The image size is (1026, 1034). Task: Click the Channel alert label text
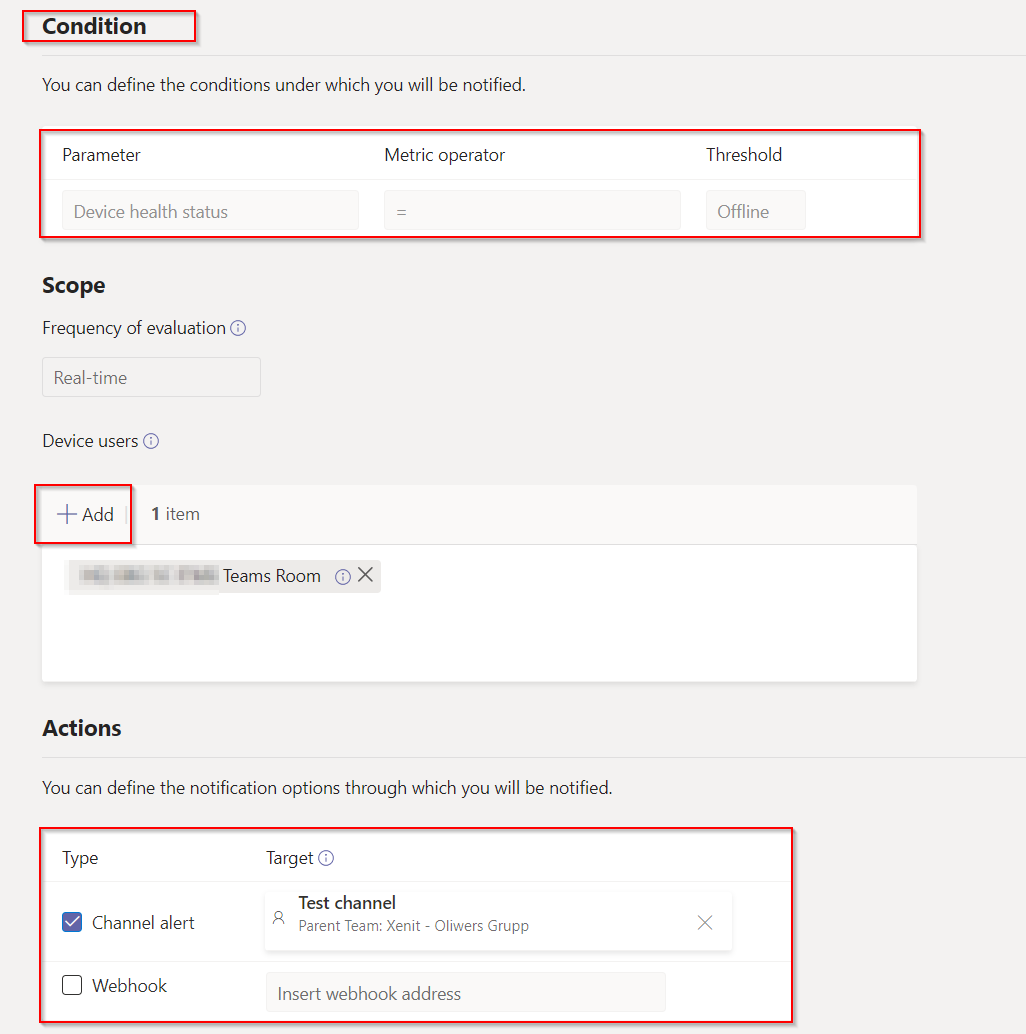point(143,923)
